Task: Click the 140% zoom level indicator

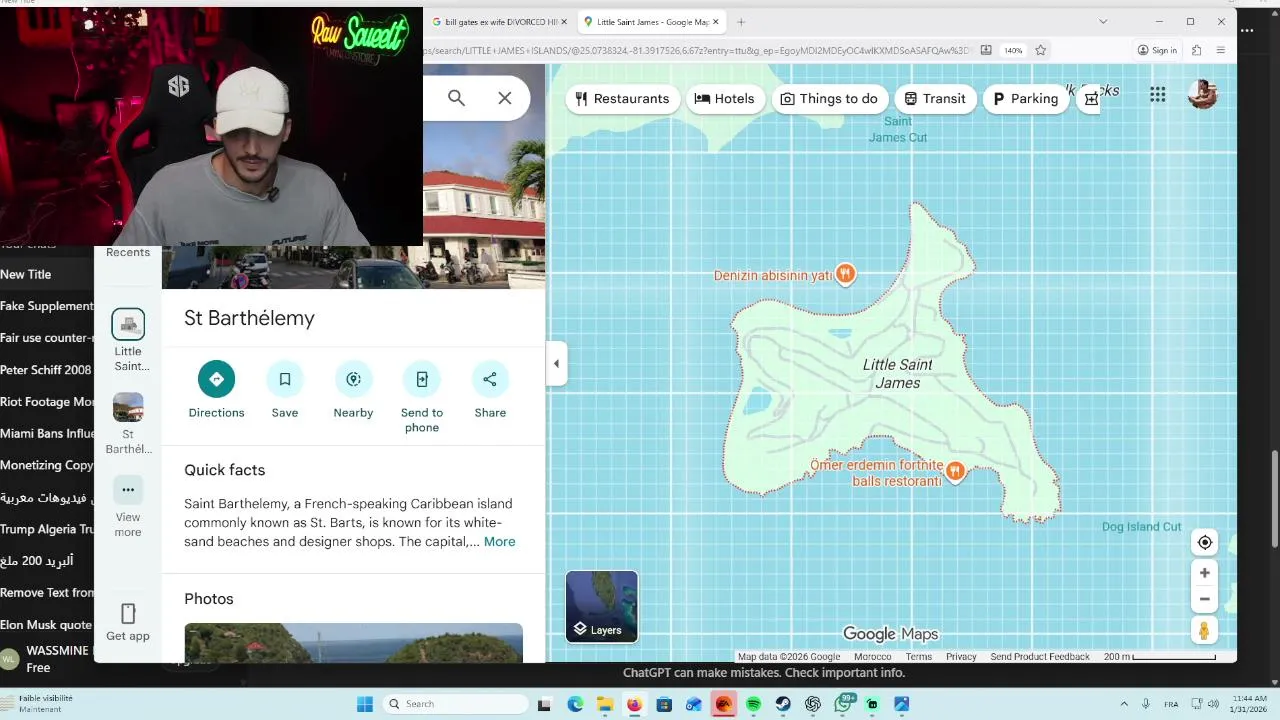Action: click(x=1013, y=50)
